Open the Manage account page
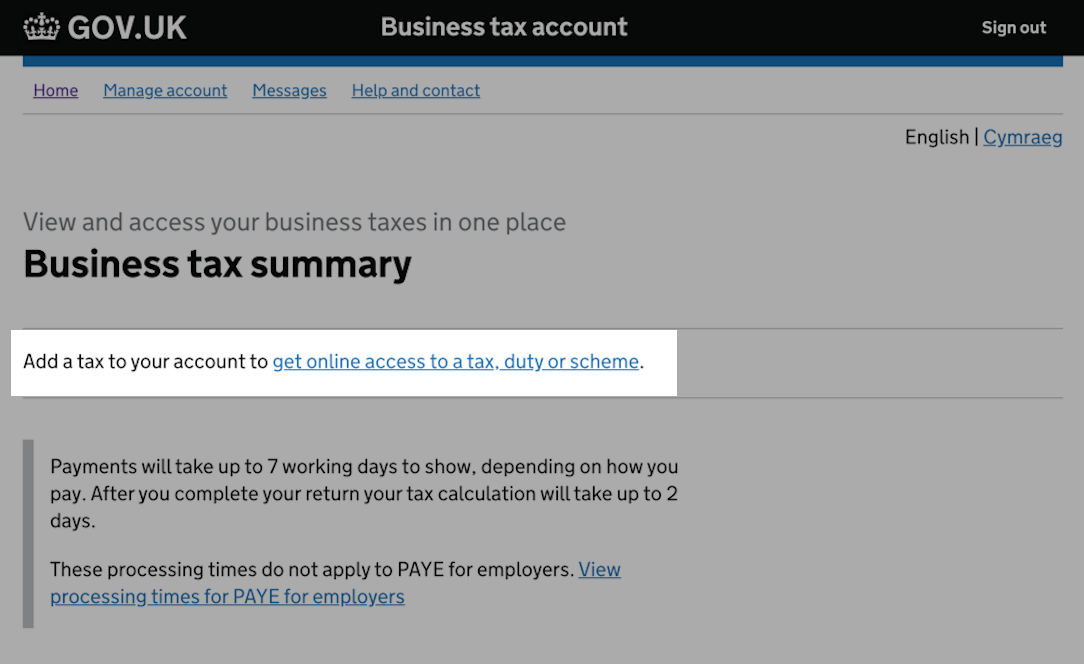Screen dimensions: 1084x664 pos(165,90)
